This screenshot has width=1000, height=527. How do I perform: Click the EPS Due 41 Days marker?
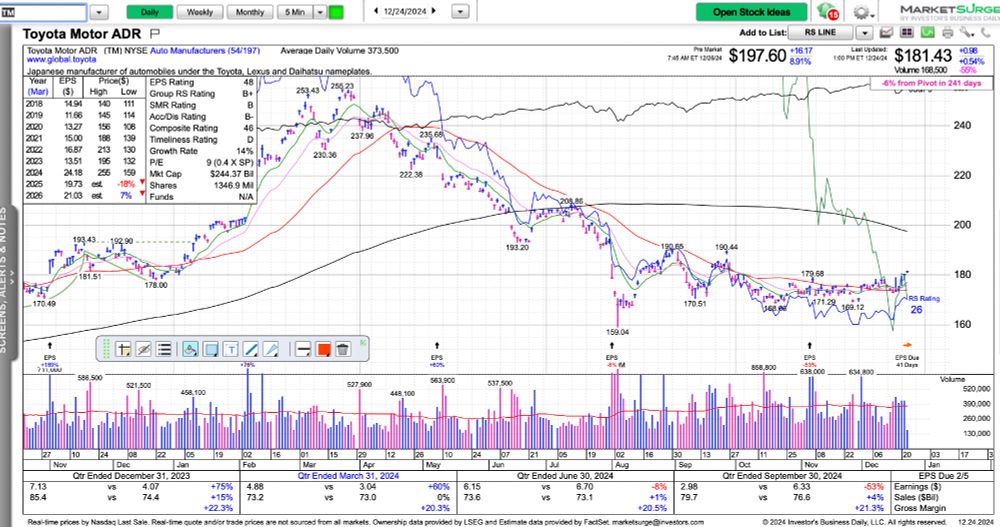pos(907,355)
